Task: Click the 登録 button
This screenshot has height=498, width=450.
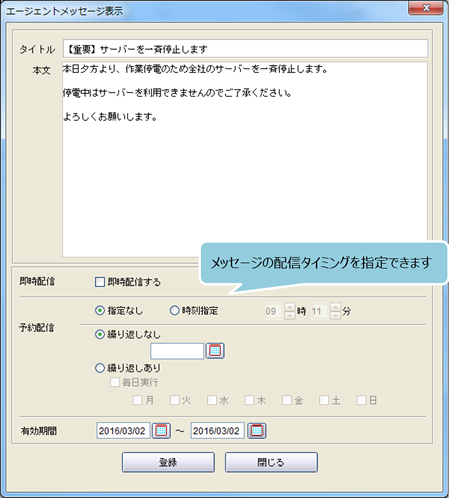Action: [x=168, y=462]
